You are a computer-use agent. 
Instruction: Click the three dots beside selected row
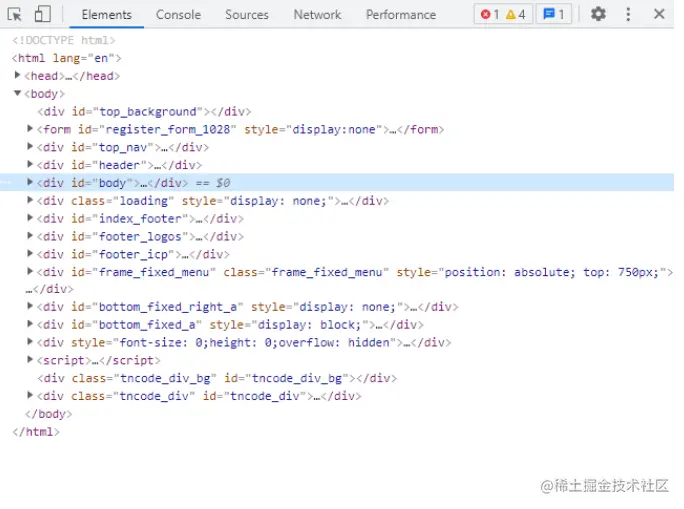[6, 183]
